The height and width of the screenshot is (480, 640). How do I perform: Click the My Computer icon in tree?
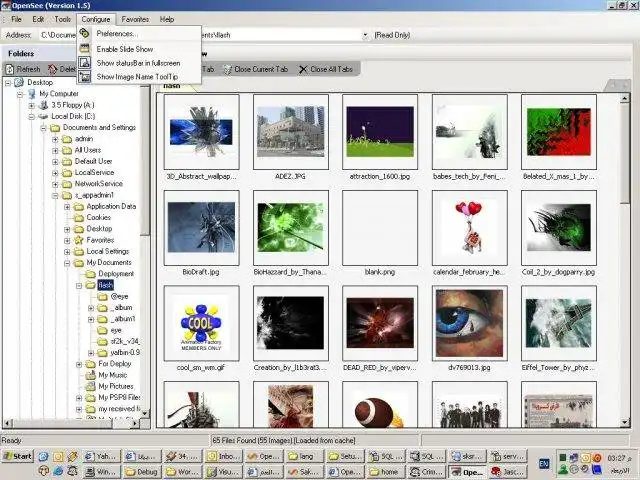31,93
